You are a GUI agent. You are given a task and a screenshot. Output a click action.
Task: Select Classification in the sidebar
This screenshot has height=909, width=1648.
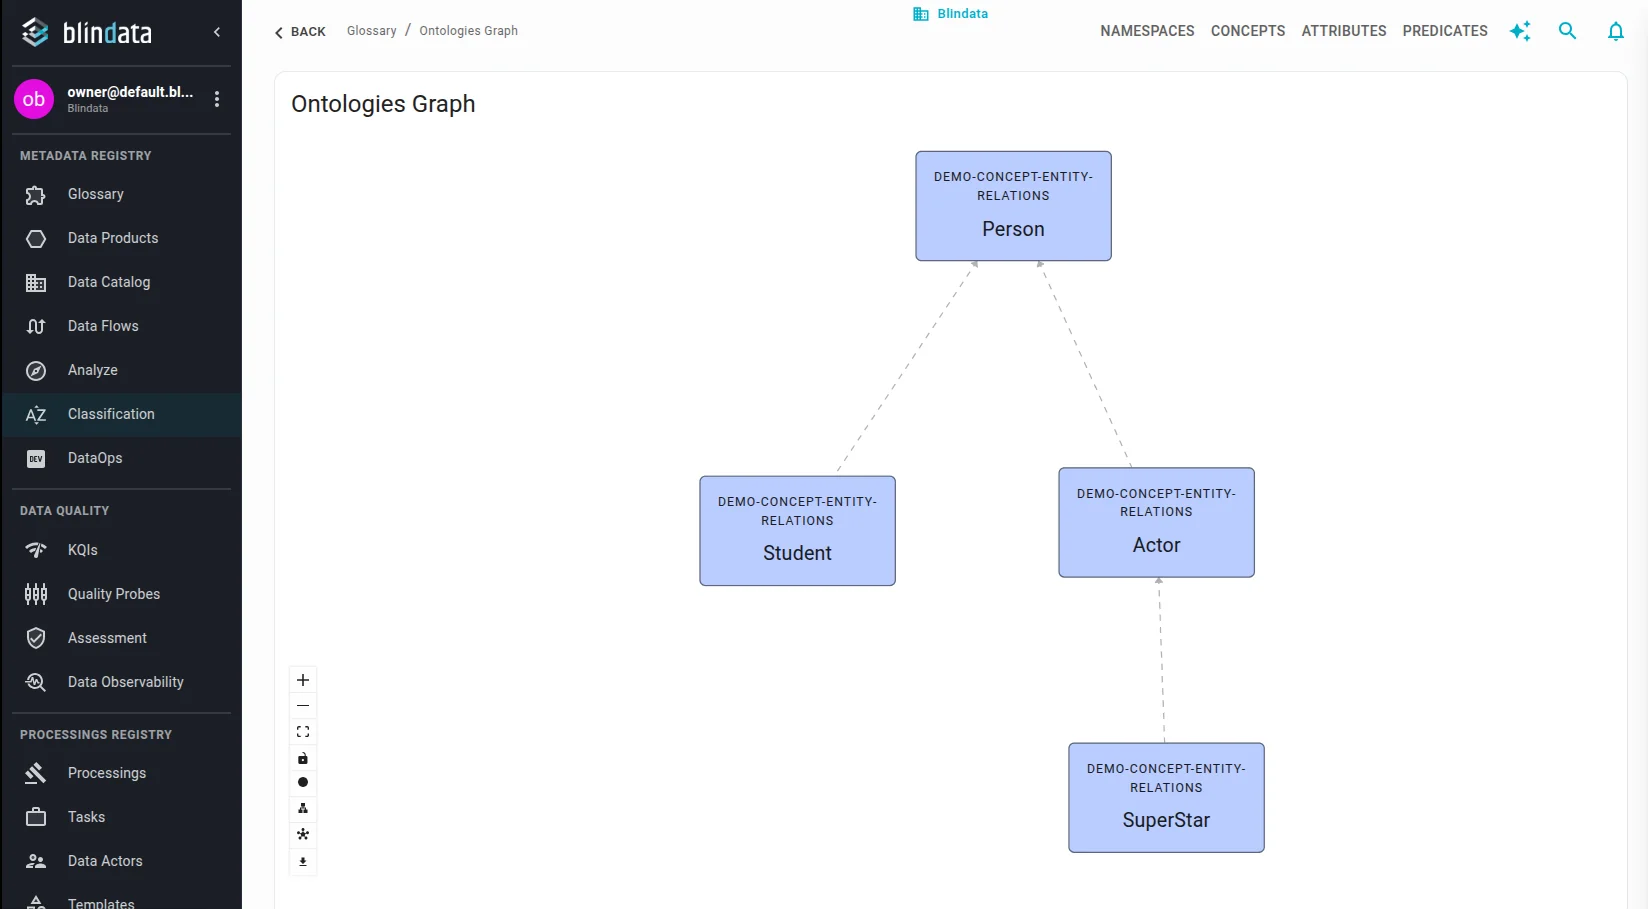121,414
